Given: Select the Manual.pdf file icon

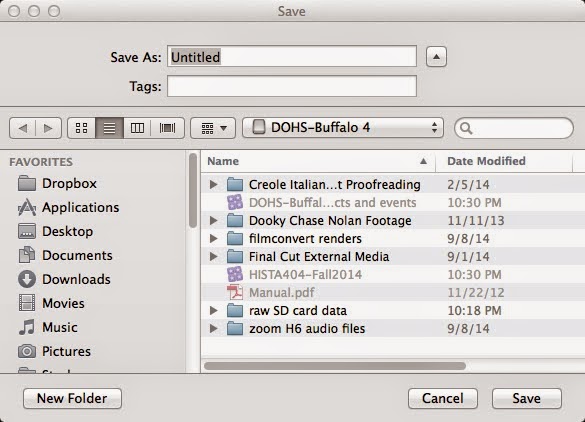Looking at the screenshot, I should tap(235, 292).
